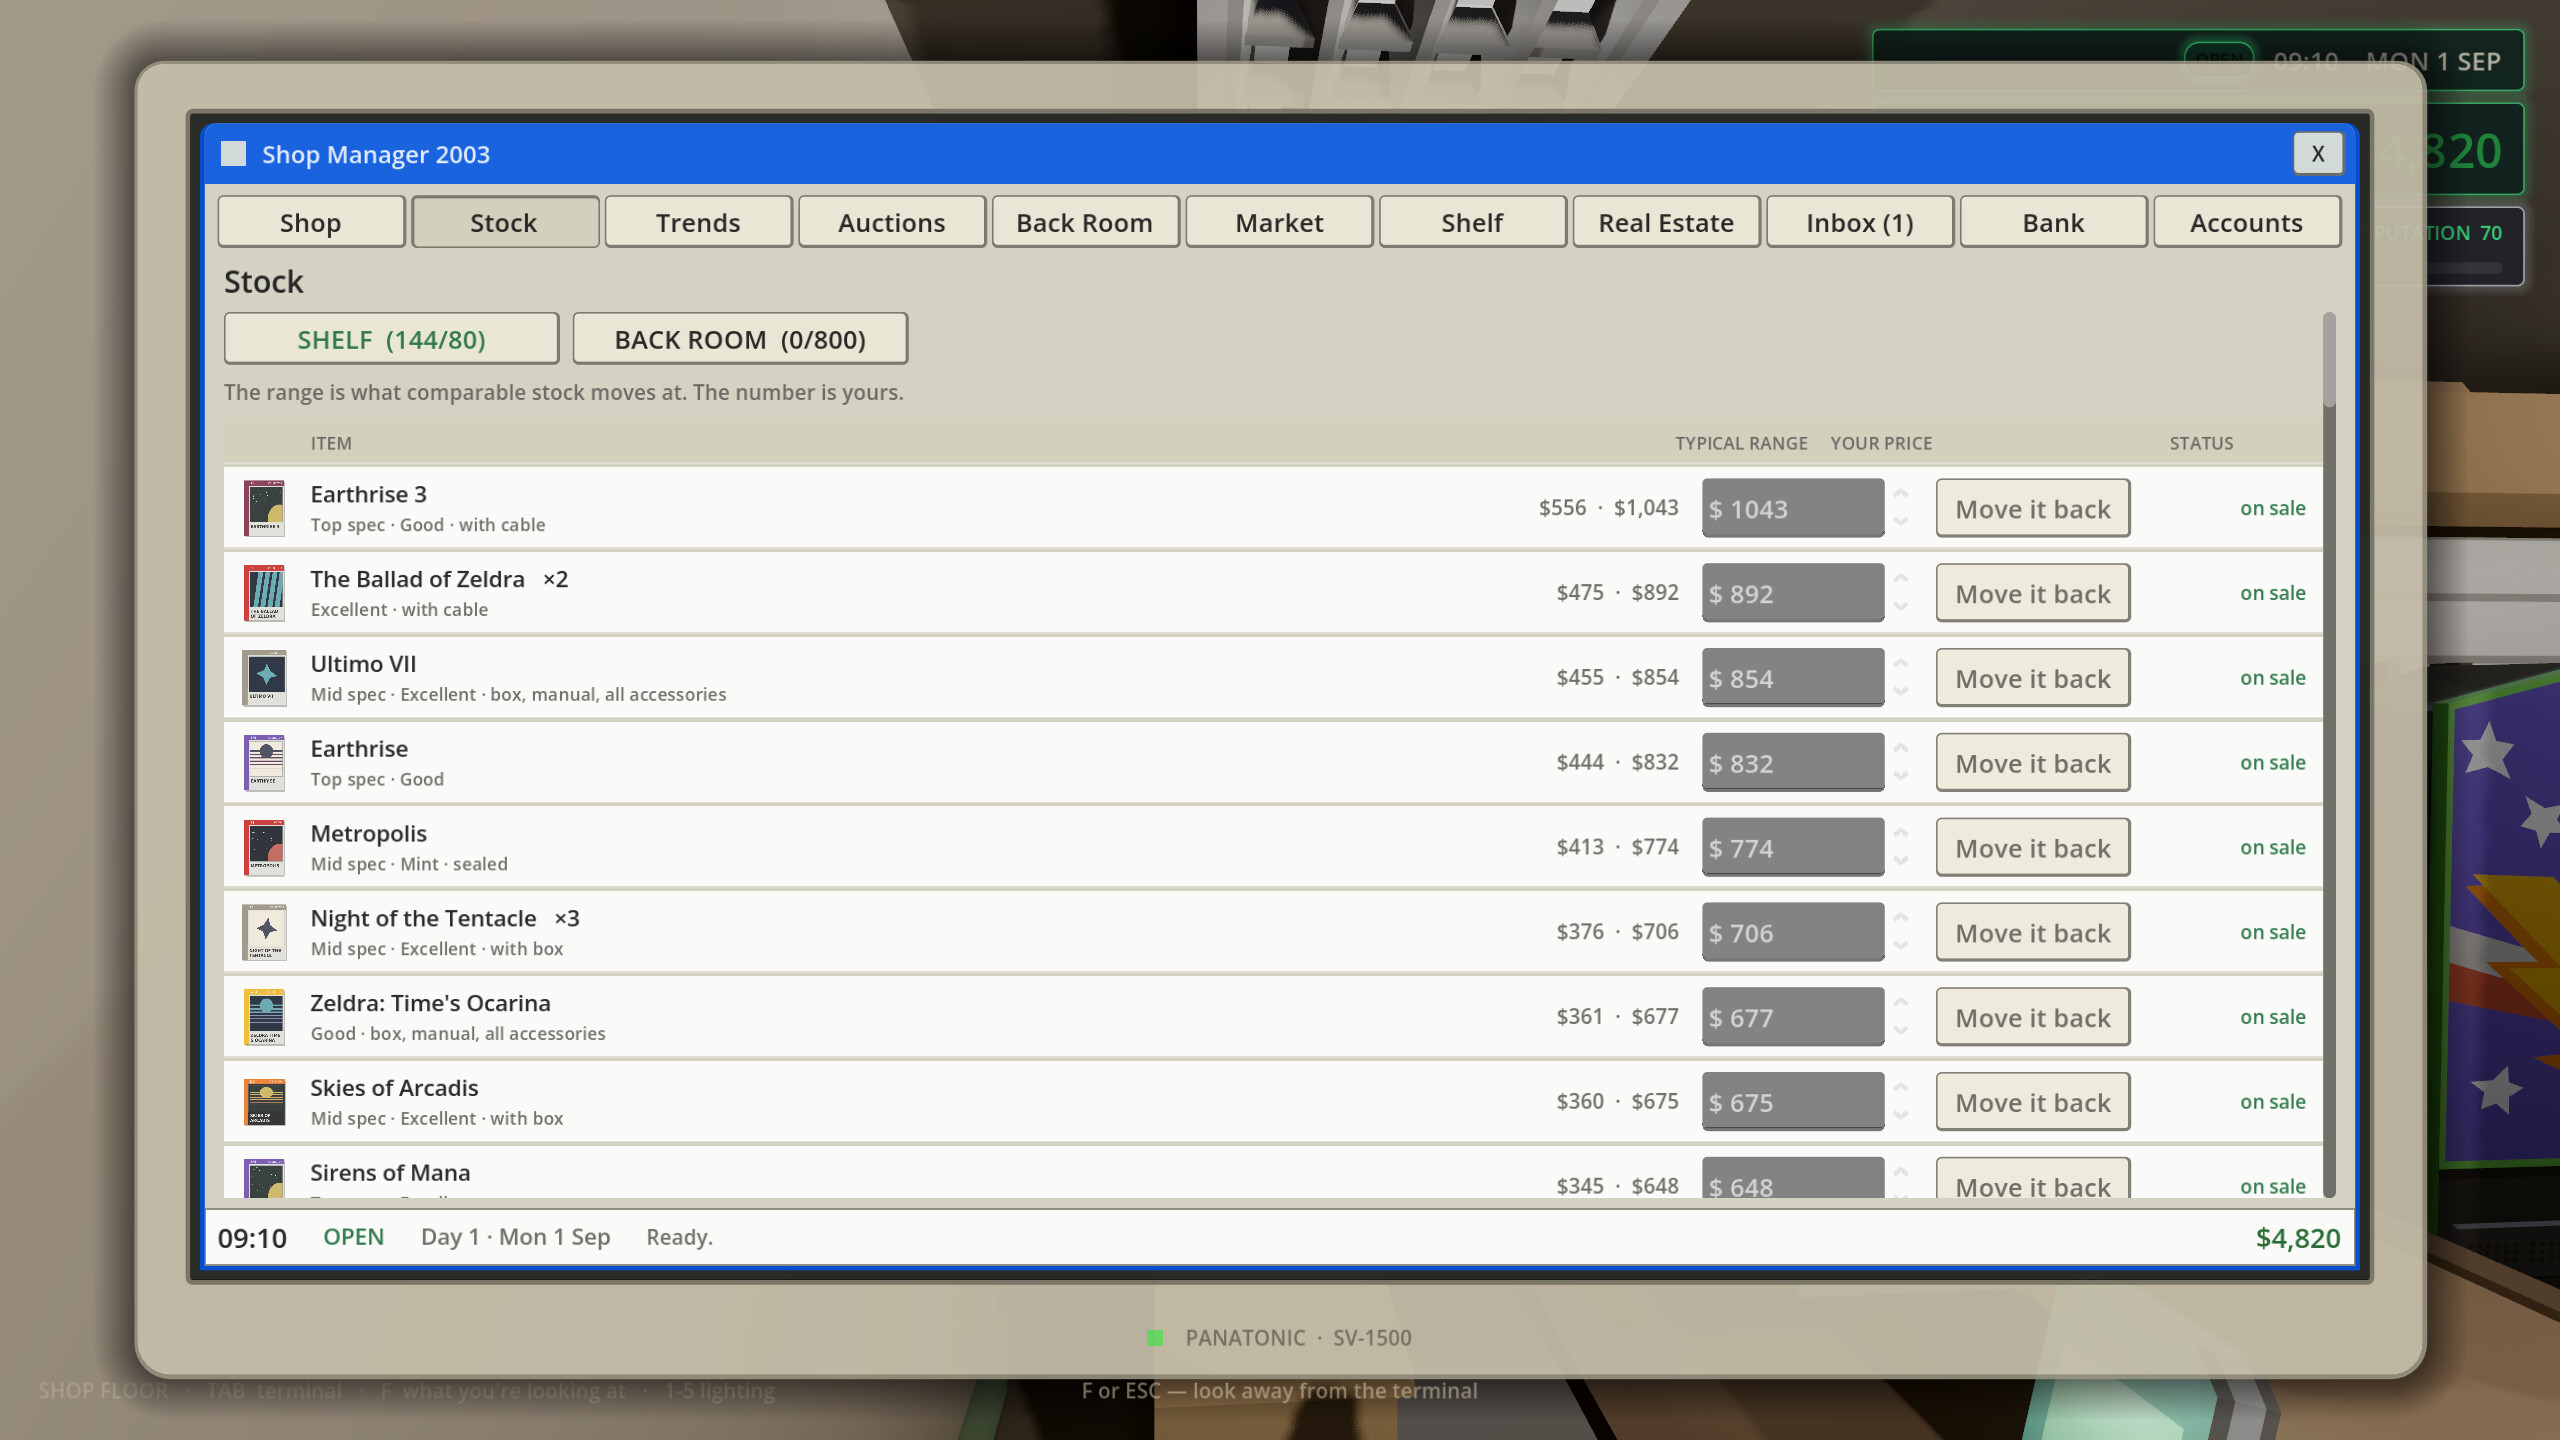Click Night of the Tentacle cover icon

click(264, 932)
